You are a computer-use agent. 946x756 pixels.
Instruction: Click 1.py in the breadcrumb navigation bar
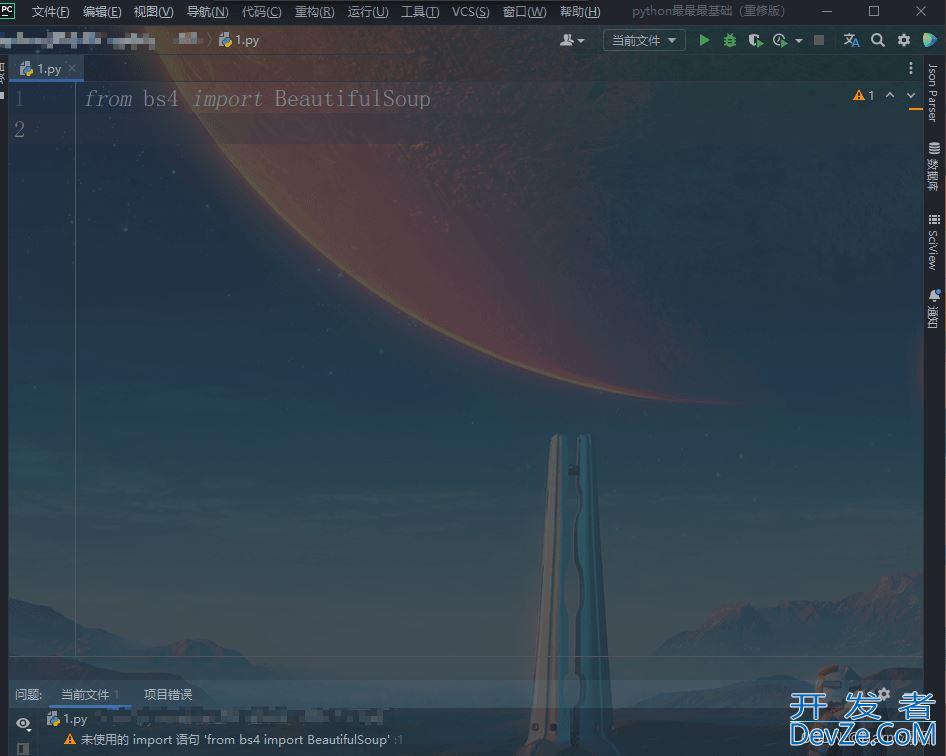click(x=239, y=40)
